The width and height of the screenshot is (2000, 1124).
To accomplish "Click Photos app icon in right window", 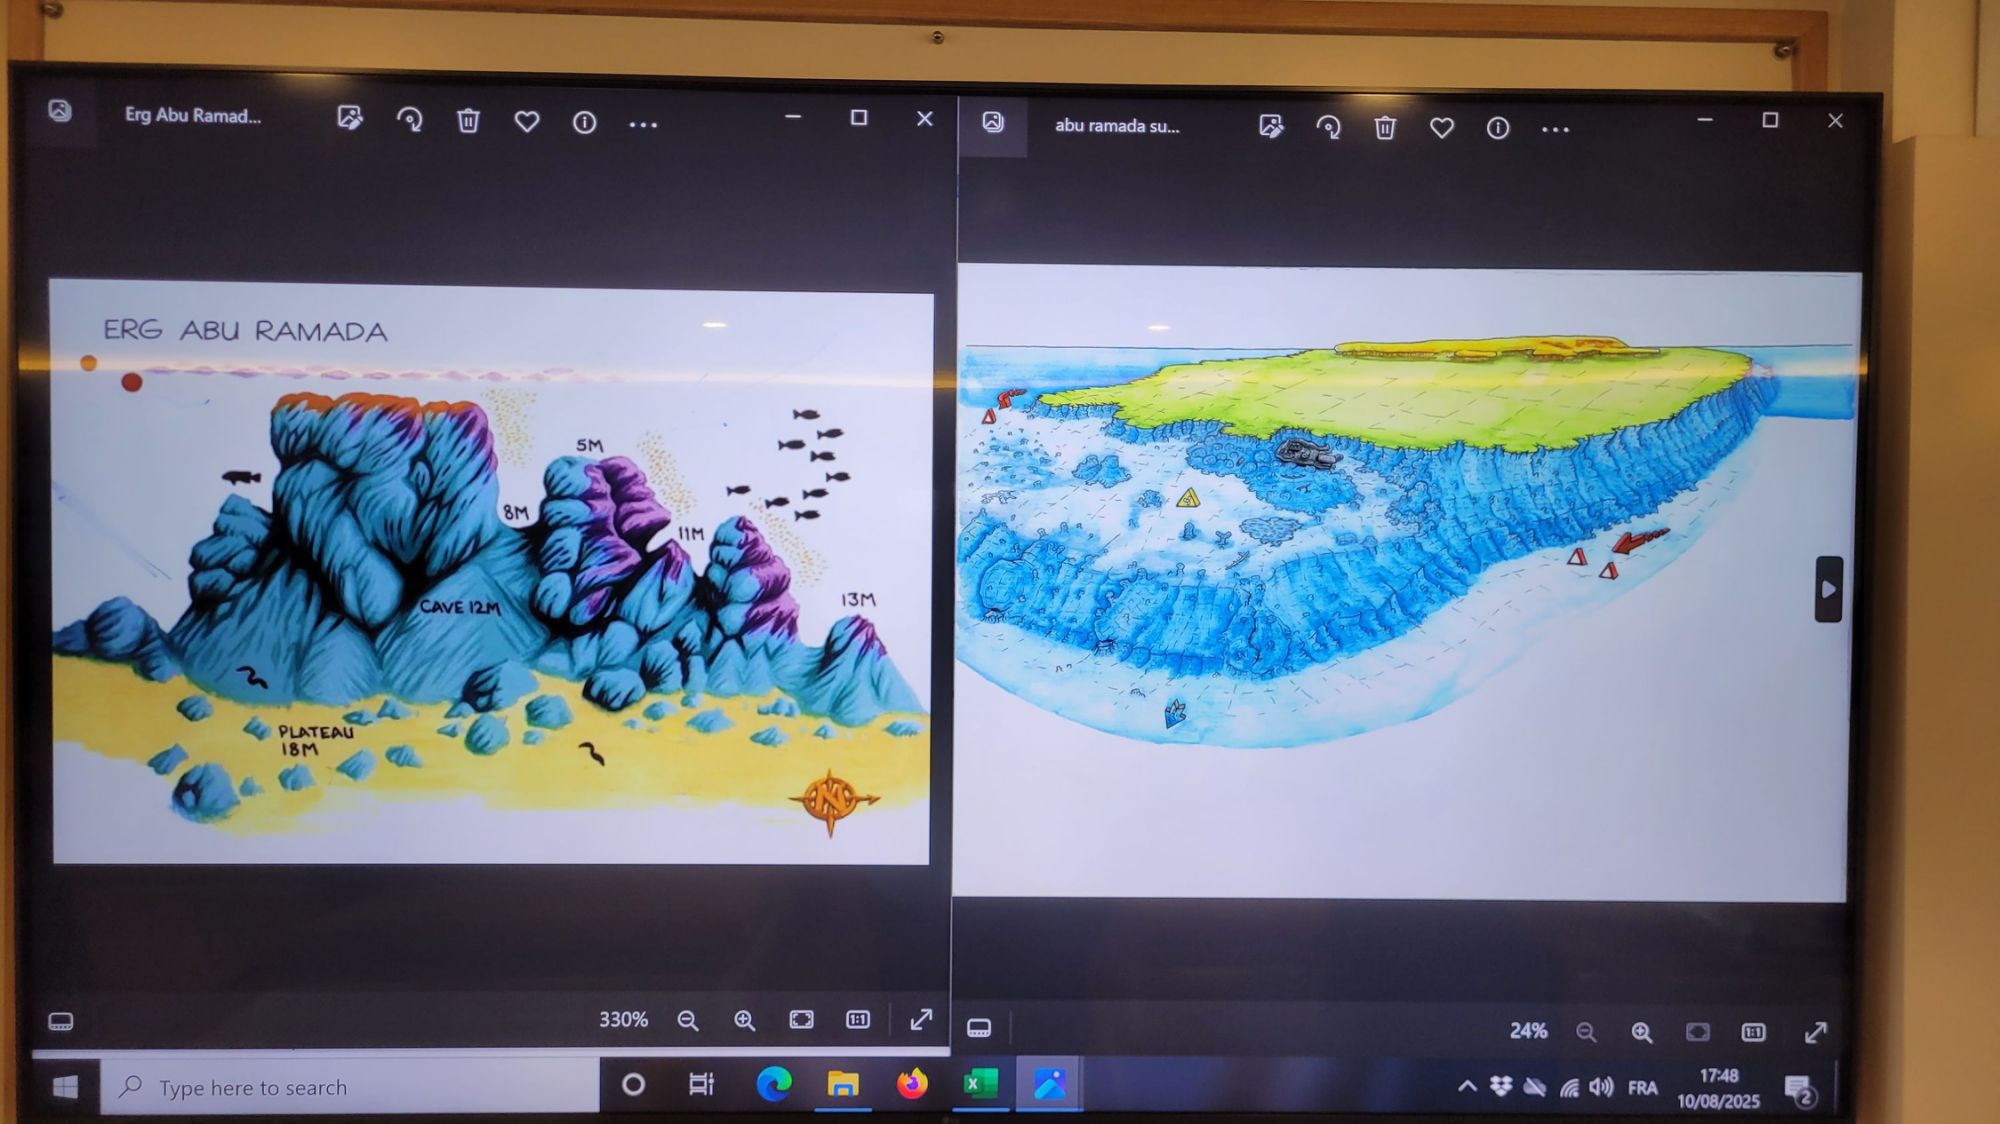I will 992,122.
